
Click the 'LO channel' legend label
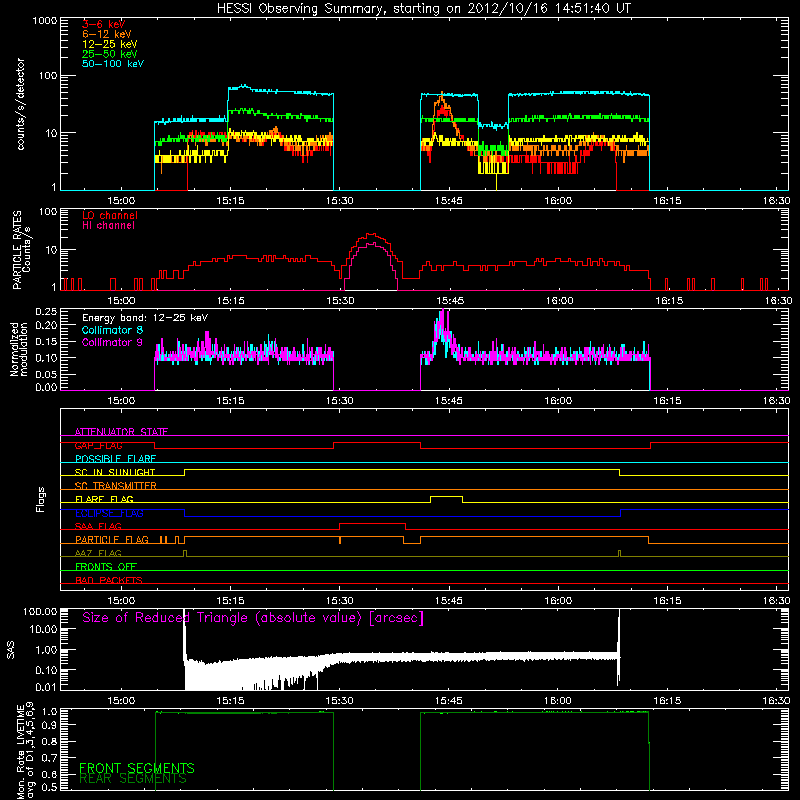pyautogui.click(x=110, y=215)
